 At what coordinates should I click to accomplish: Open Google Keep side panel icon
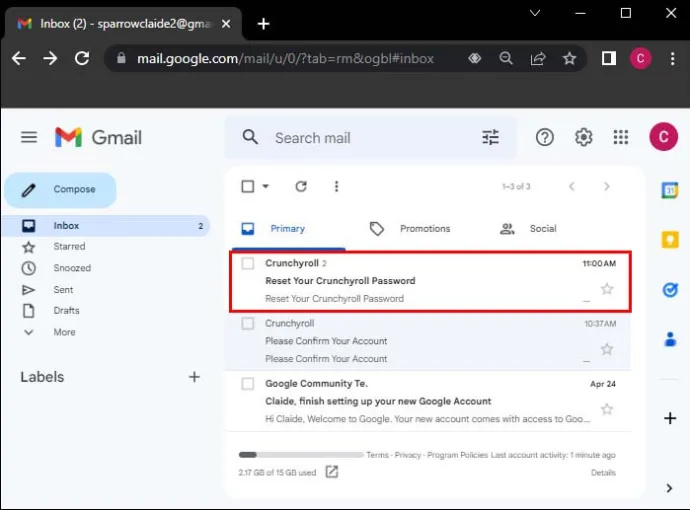click(670, 240)
